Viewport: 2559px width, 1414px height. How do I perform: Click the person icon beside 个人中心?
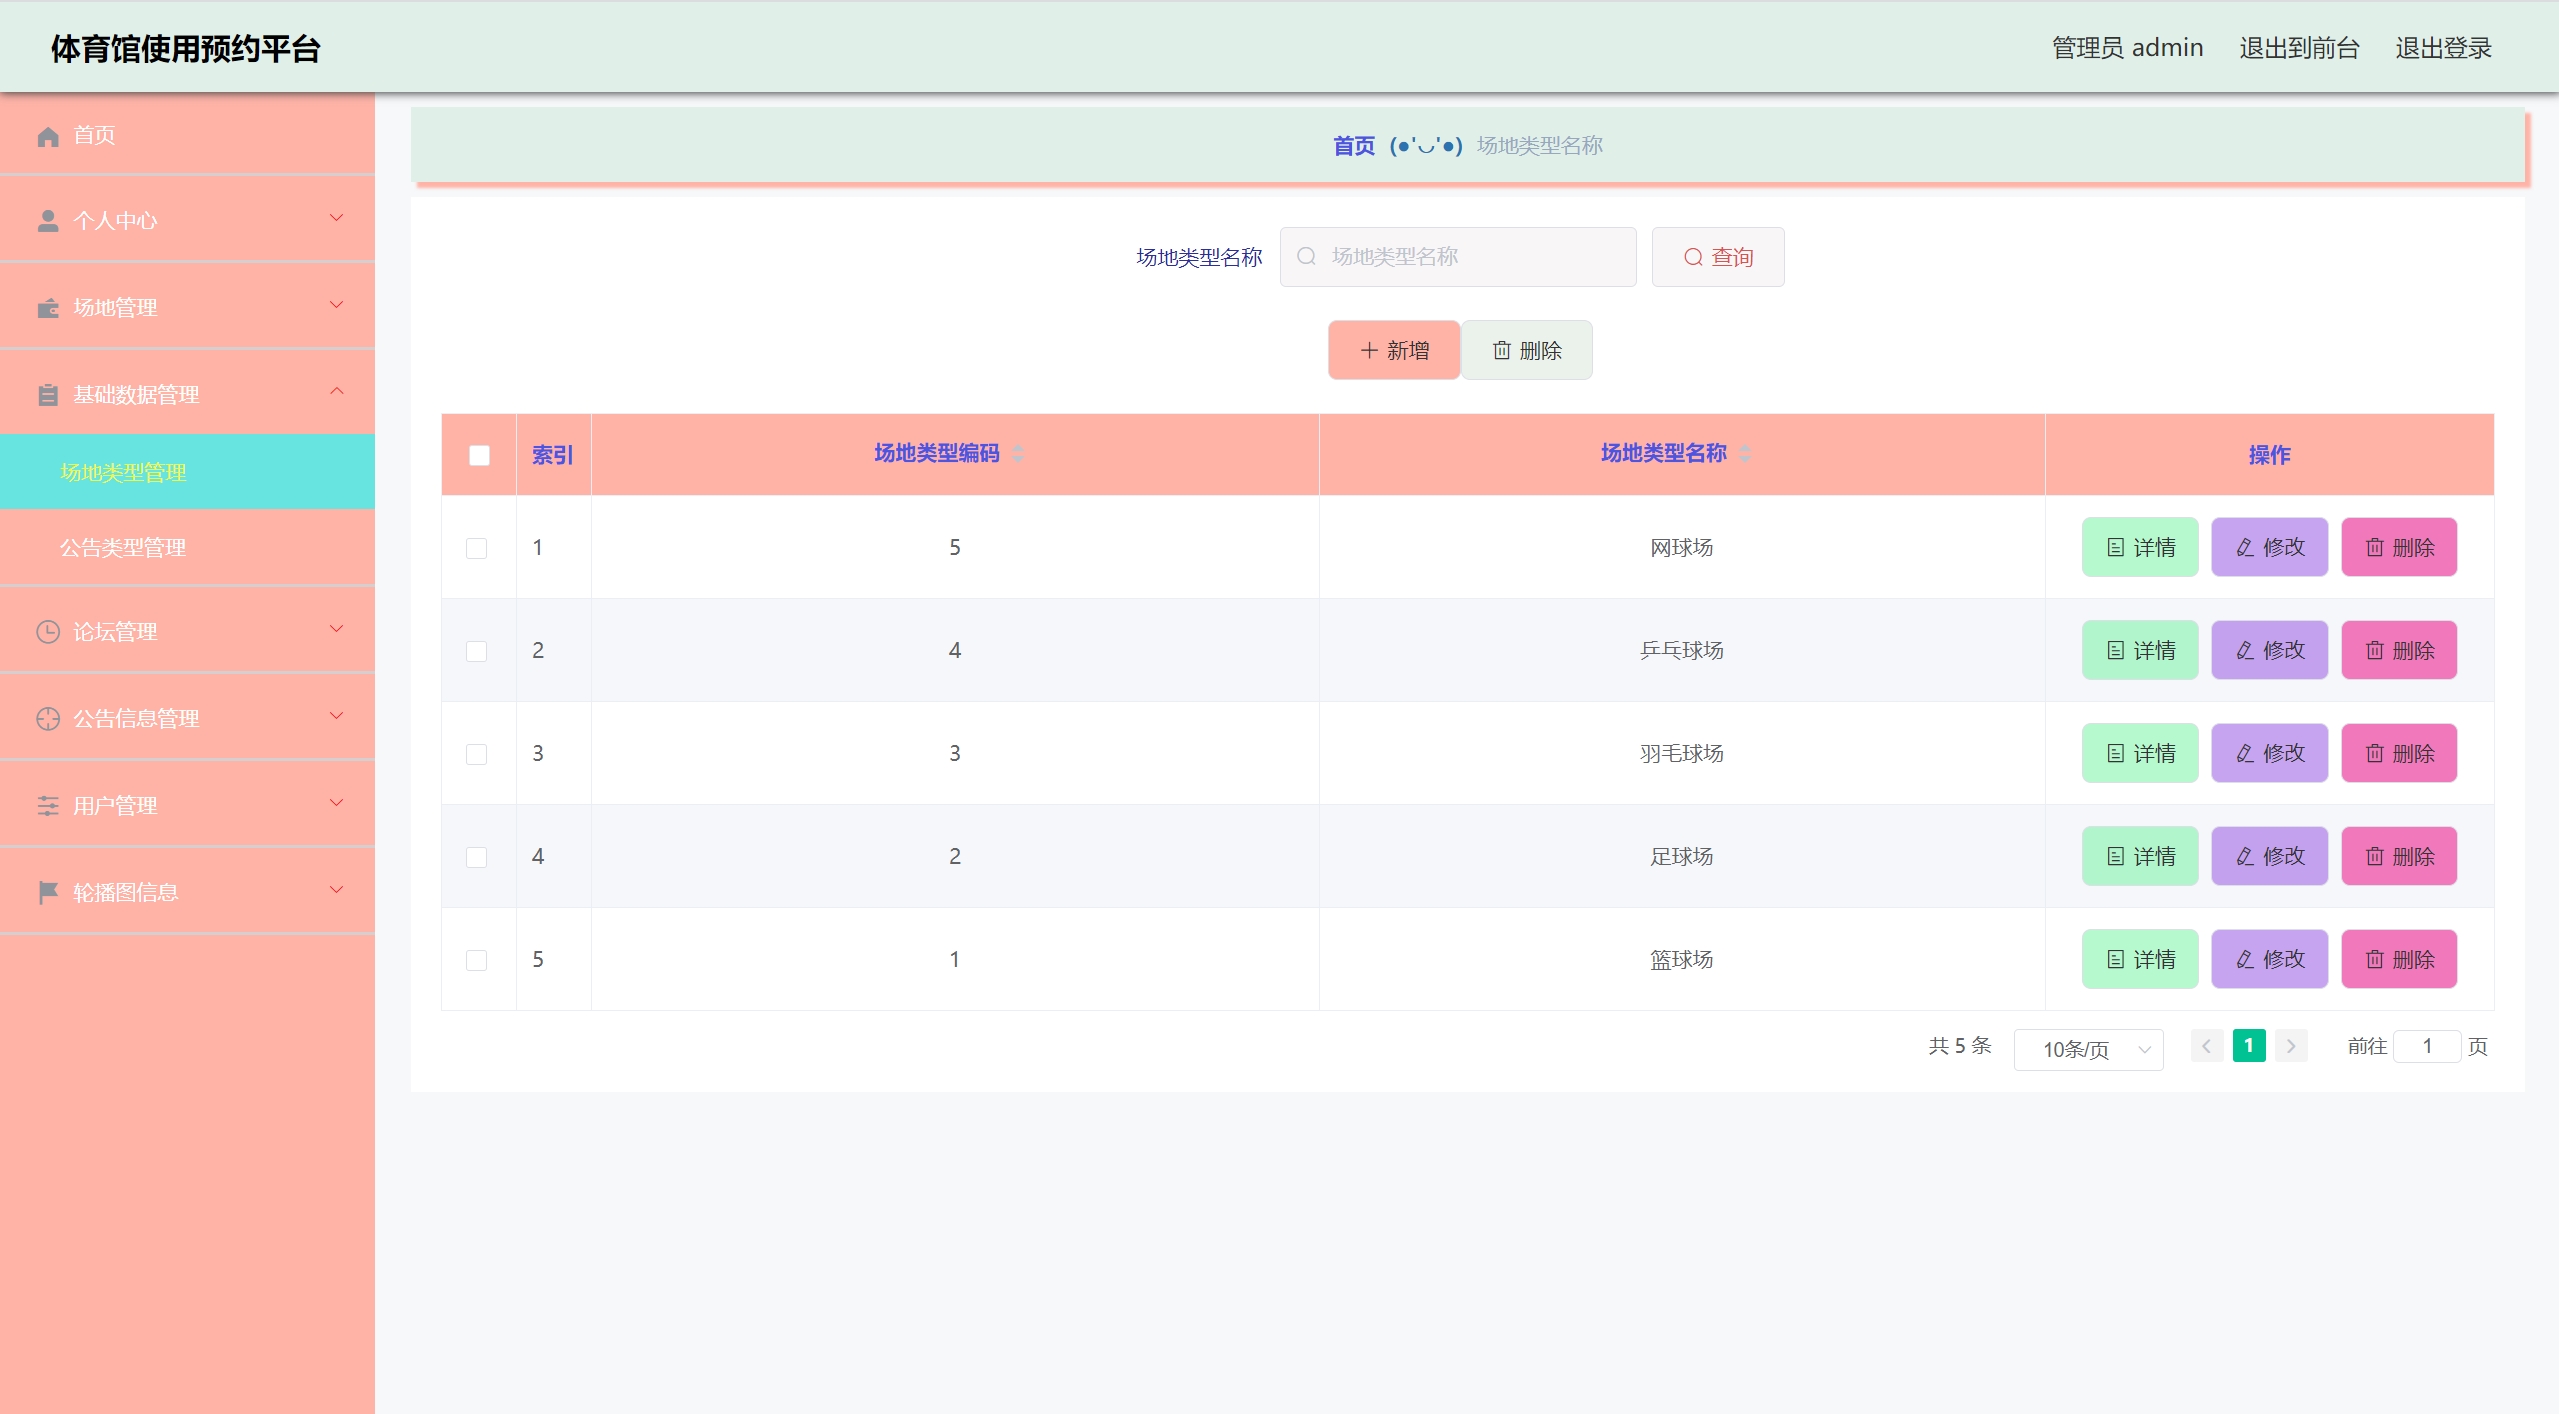48,221
